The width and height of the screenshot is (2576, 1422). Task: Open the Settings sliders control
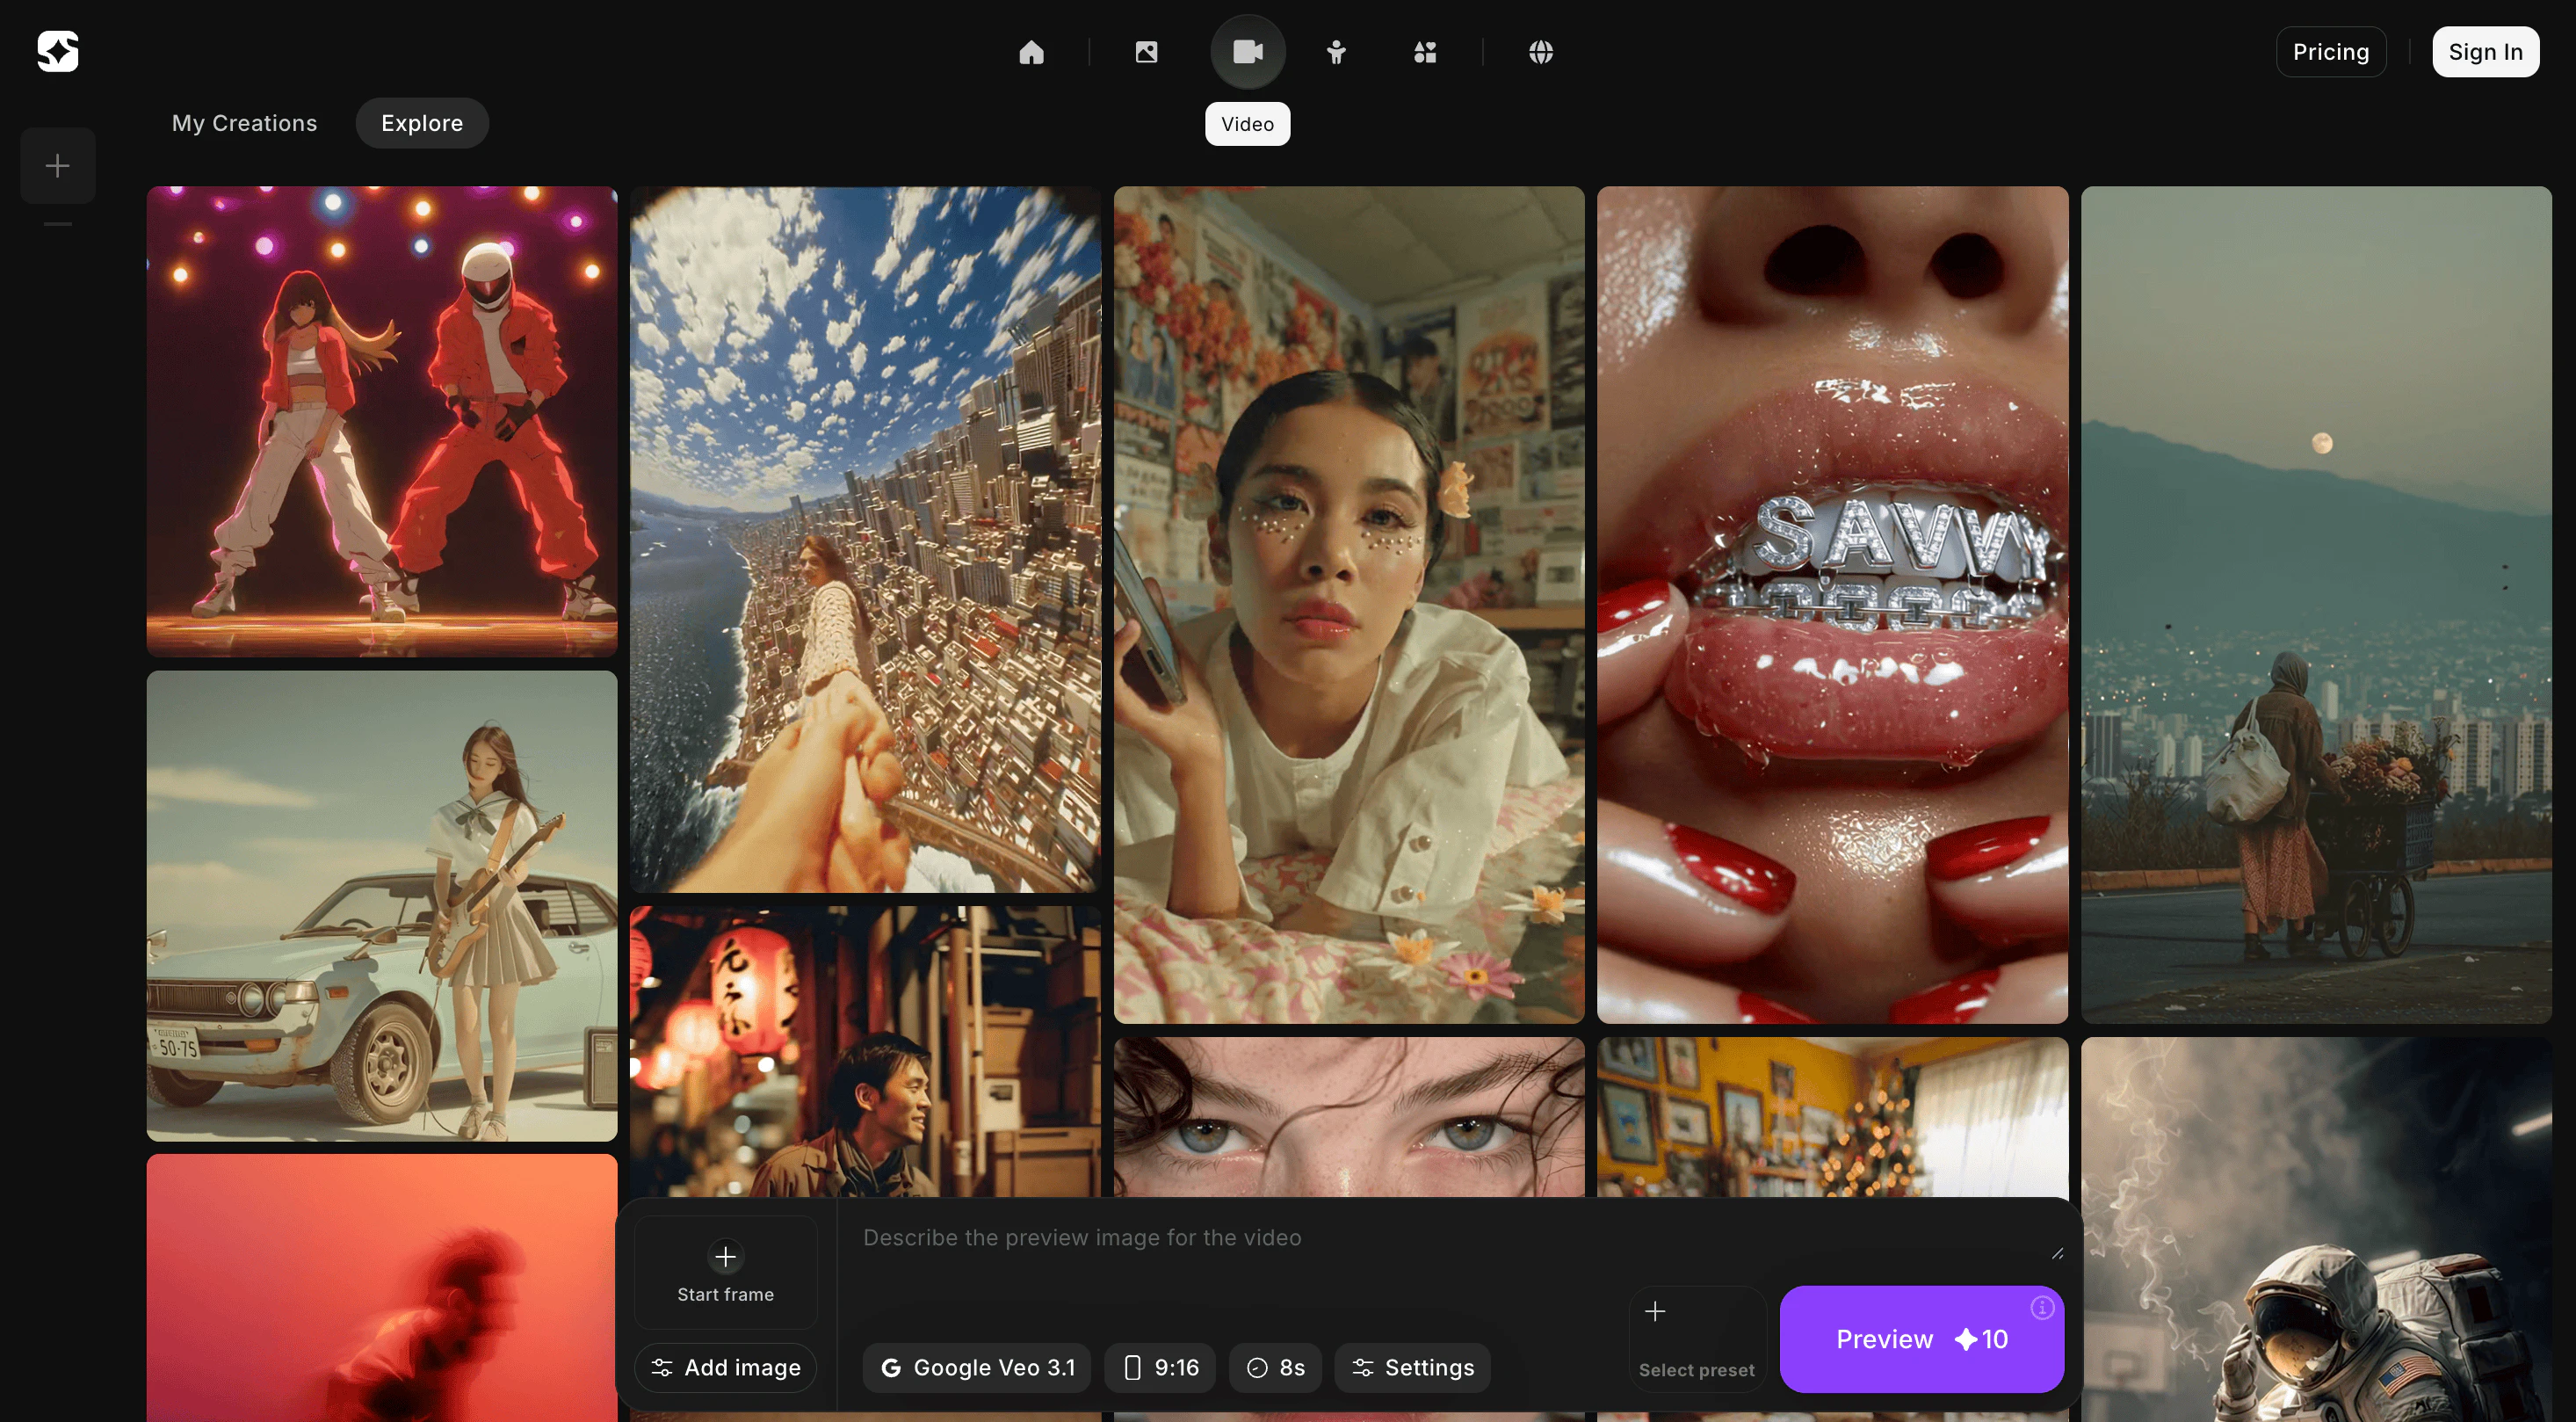[x=1412, y=1367]
